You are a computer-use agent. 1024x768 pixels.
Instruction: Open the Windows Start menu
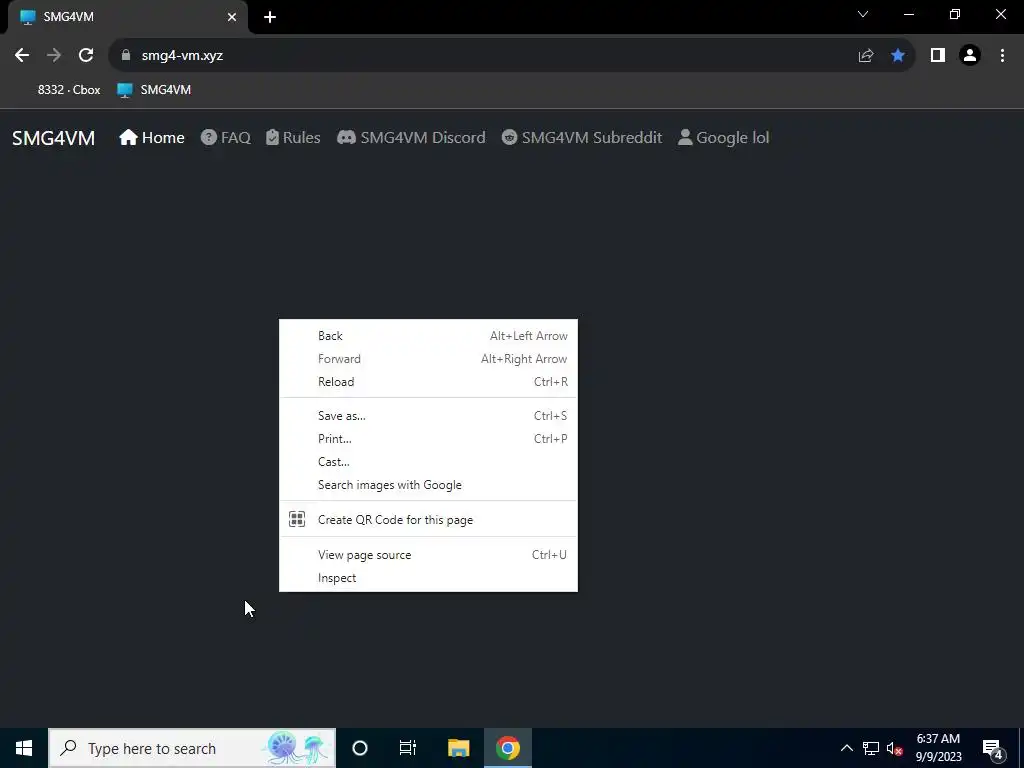[24, 748]
